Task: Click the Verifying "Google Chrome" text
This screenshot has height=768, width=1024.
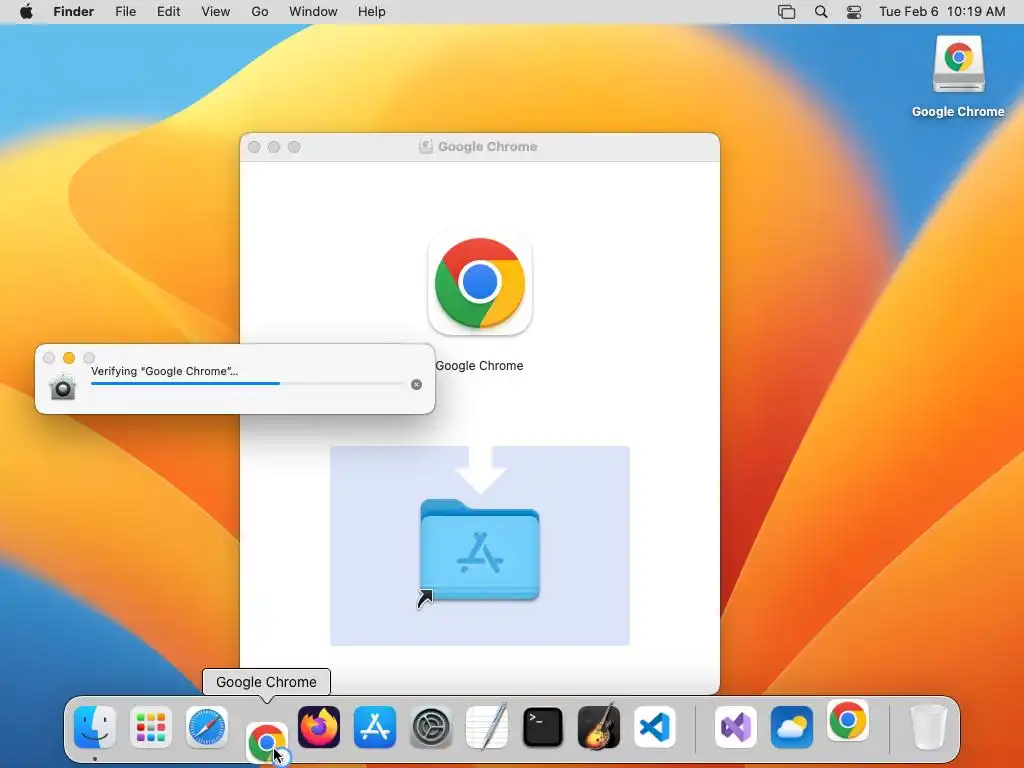Action: (x=165, y=371)
